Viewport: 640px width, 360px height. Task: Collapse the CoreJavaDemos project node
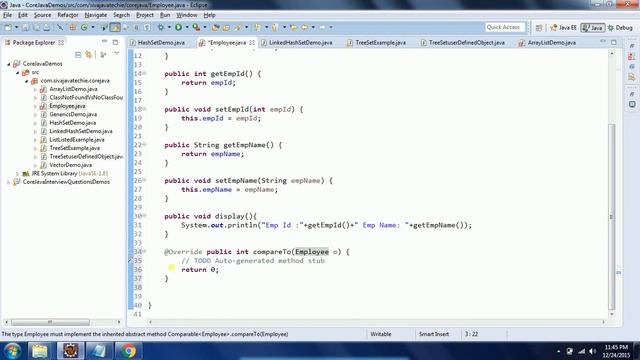(9, 64)
